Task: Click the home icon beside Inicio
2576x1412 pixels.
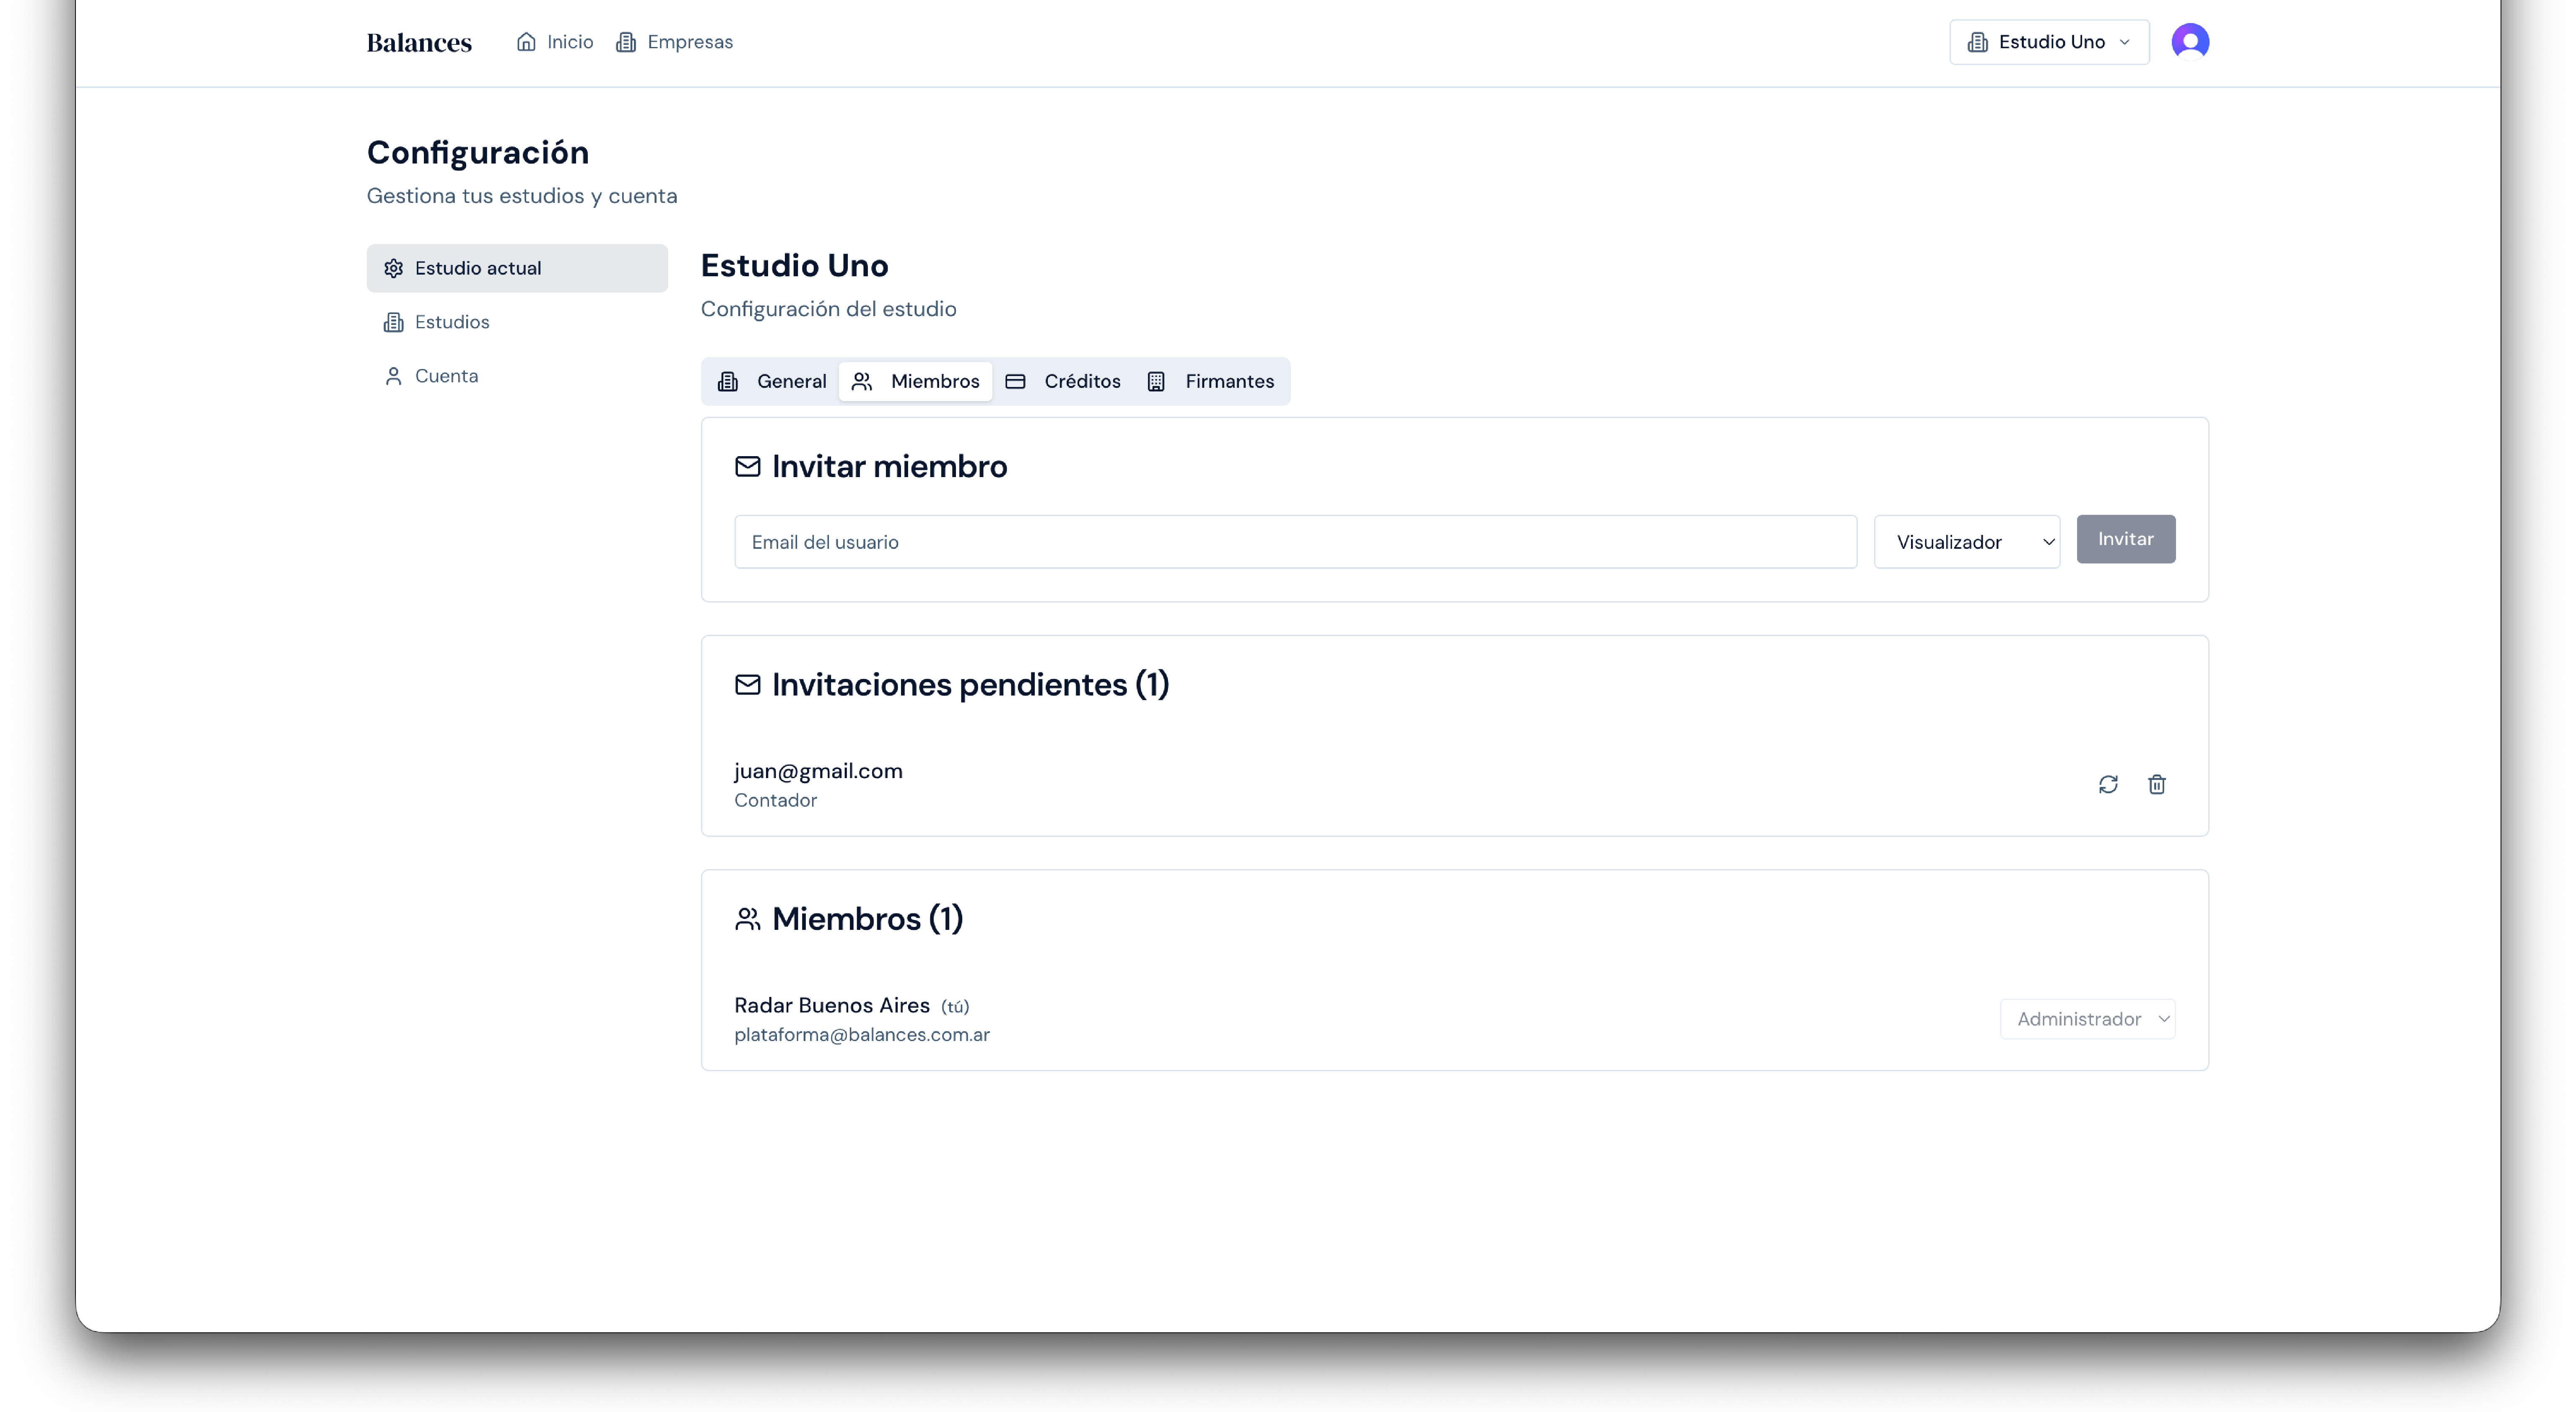Action: click(526, 42)
